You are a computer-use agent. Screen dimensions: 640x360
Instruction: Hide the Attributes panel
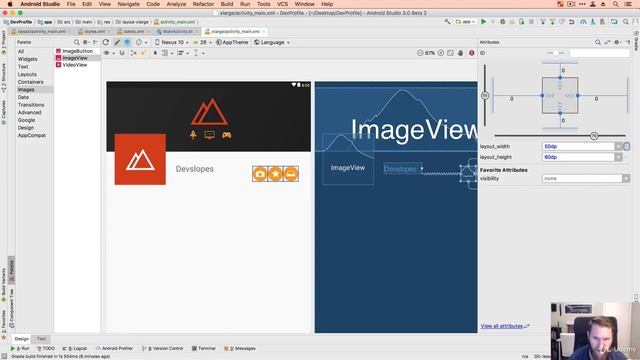(628, 42)
